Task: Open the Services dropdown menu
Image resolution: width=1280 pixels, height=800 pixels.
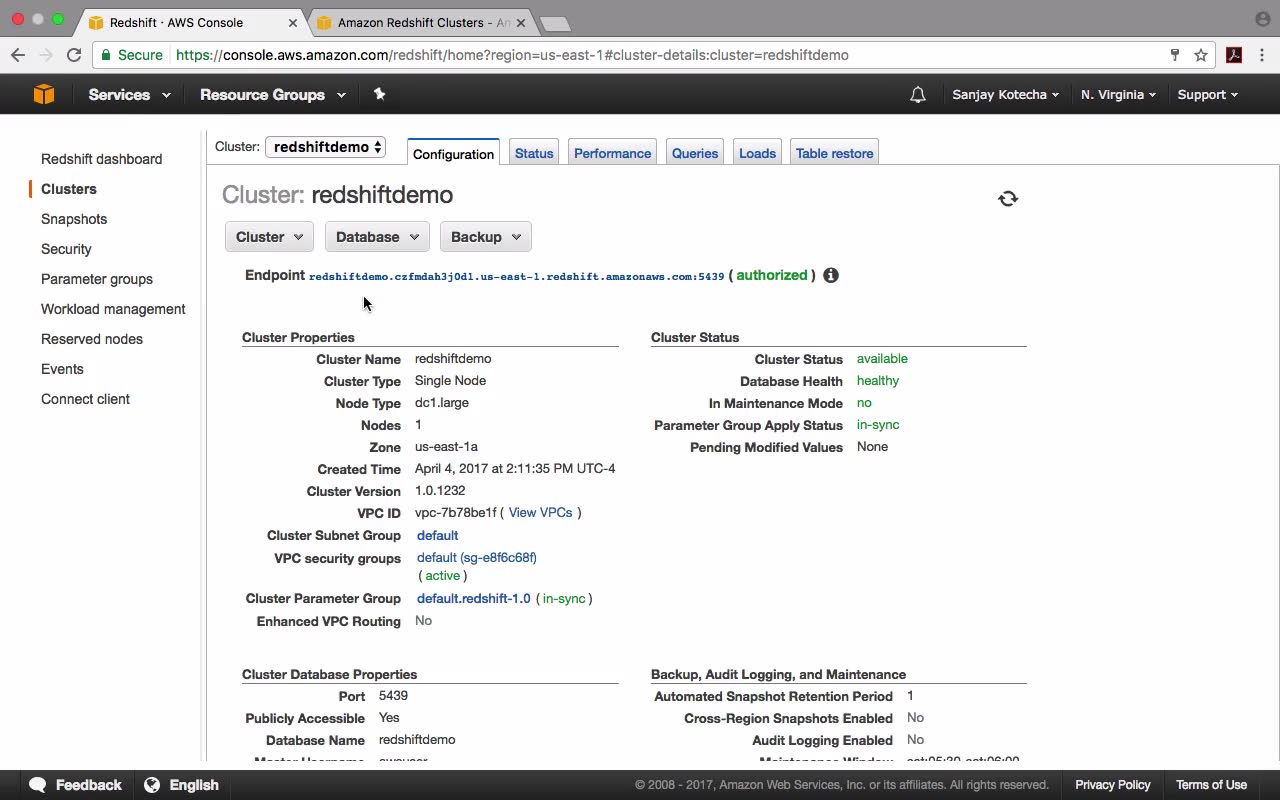Action: [x=129, y=95]
